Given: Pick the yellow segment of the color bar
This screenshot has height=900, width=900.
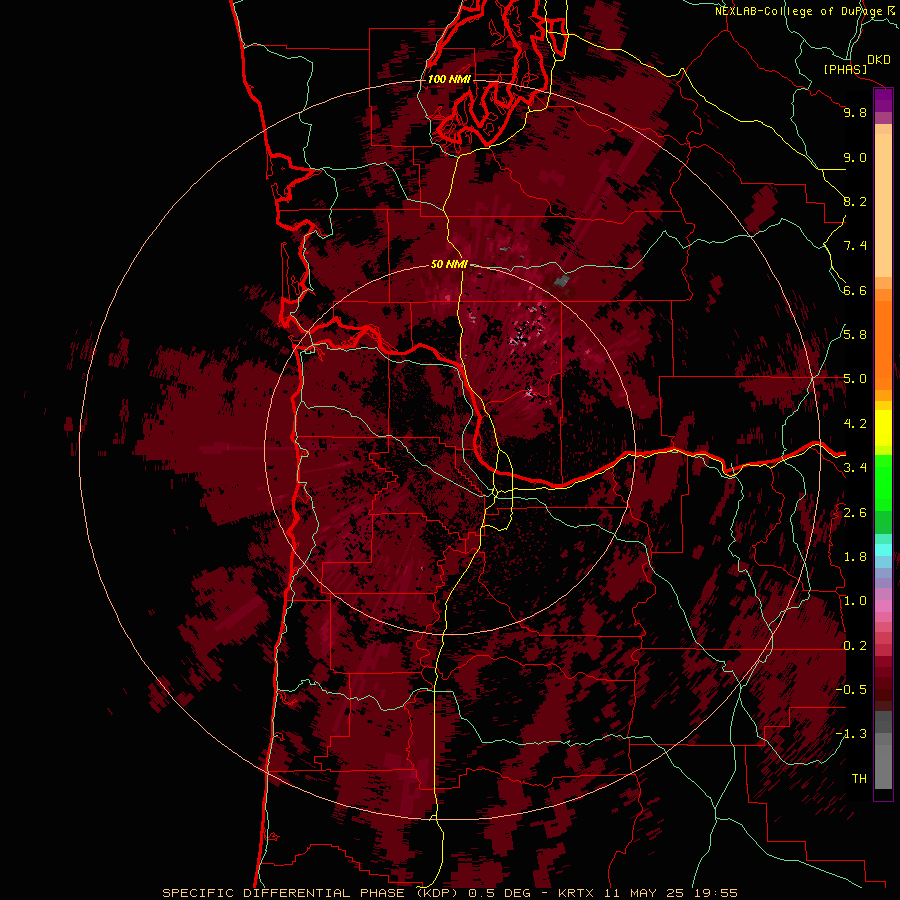Looking at the screenshot, I should 883,428.
